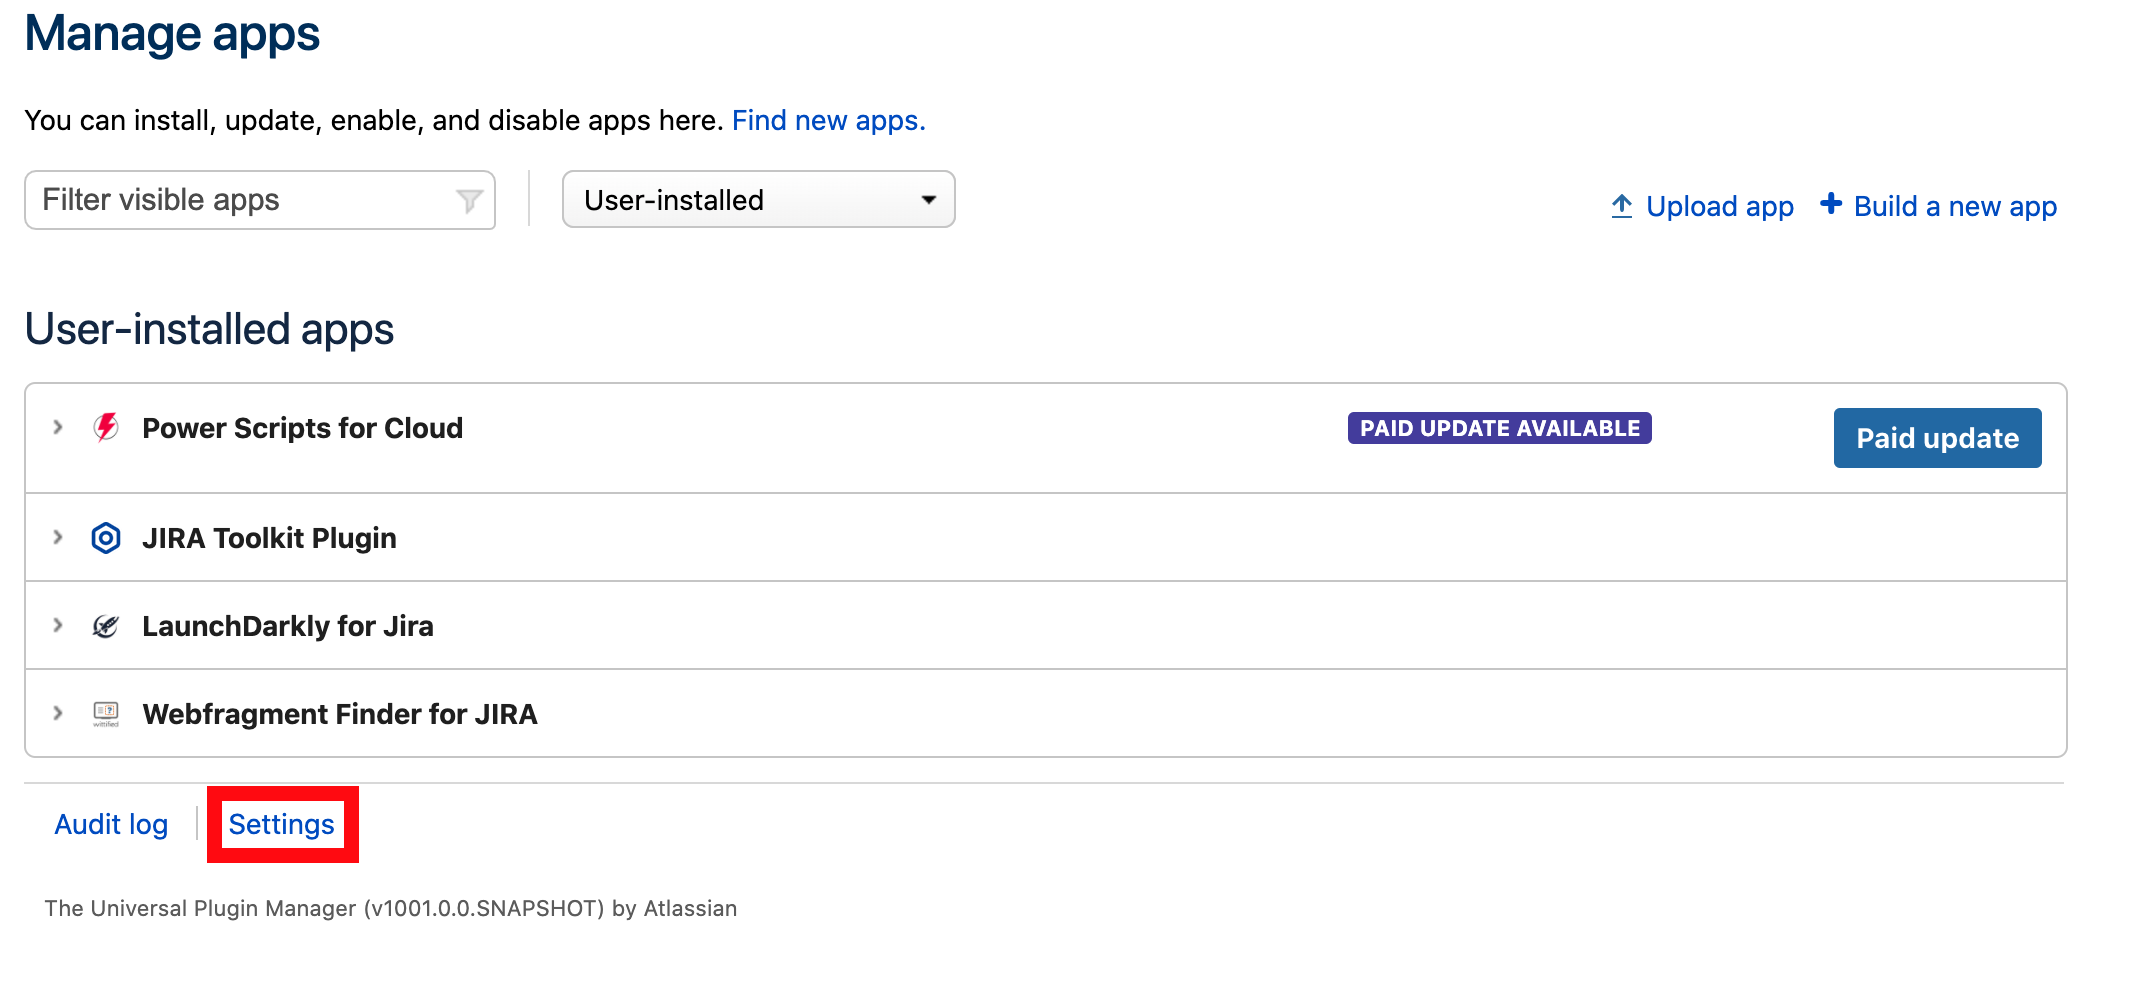Select the Power Scripts for Cloud name

coord(302,428)
